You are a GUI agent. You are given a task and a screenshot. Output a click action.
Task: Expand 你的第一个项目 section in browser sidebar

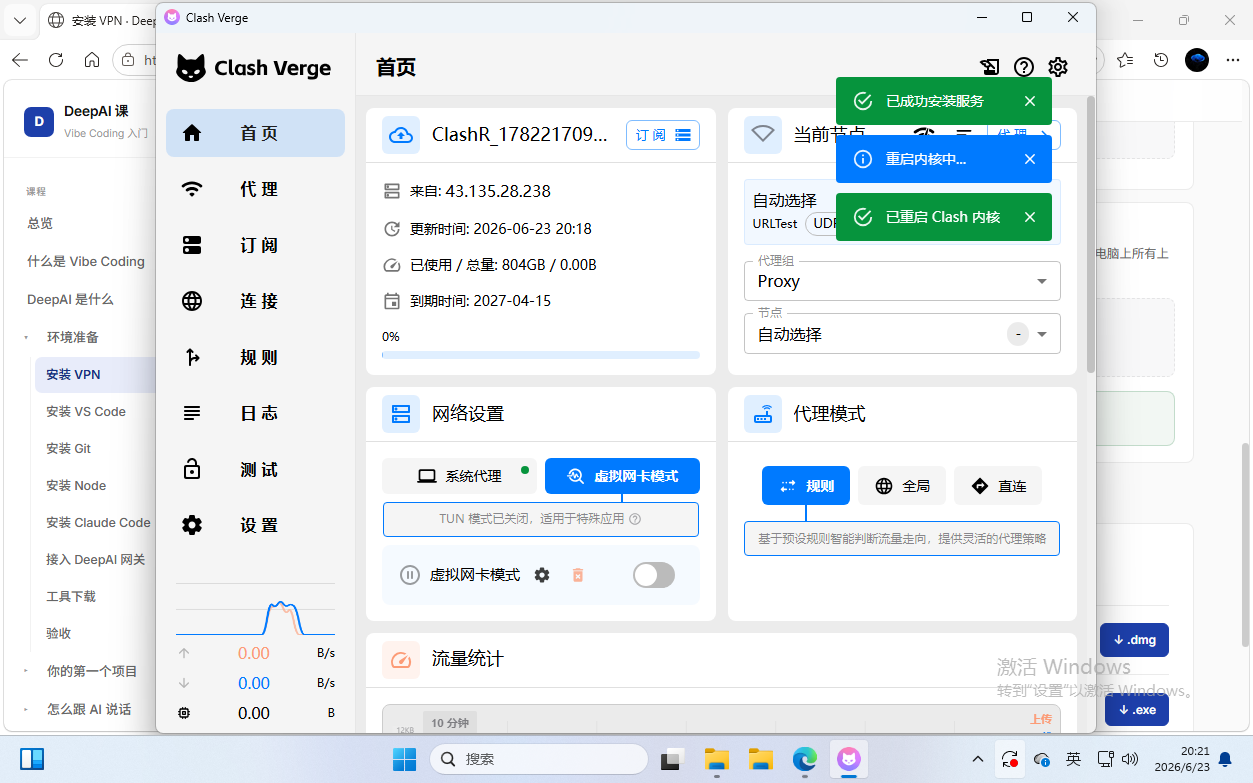click(x=92, y=671)
